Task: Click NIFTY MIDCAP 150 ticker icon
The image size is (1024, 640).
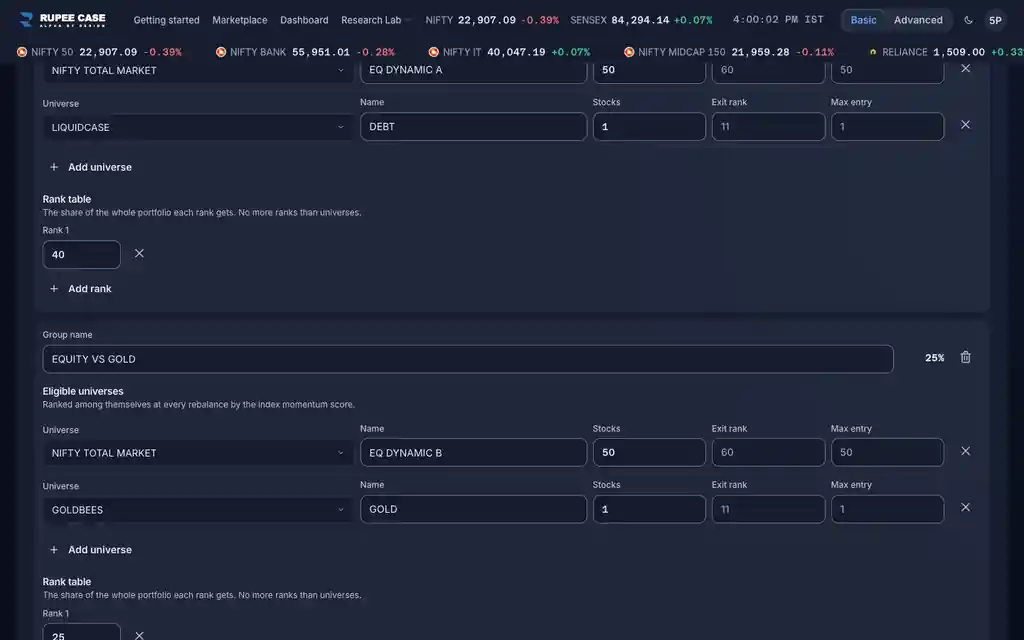Action: pyautogui.click(x=629, y=52)
